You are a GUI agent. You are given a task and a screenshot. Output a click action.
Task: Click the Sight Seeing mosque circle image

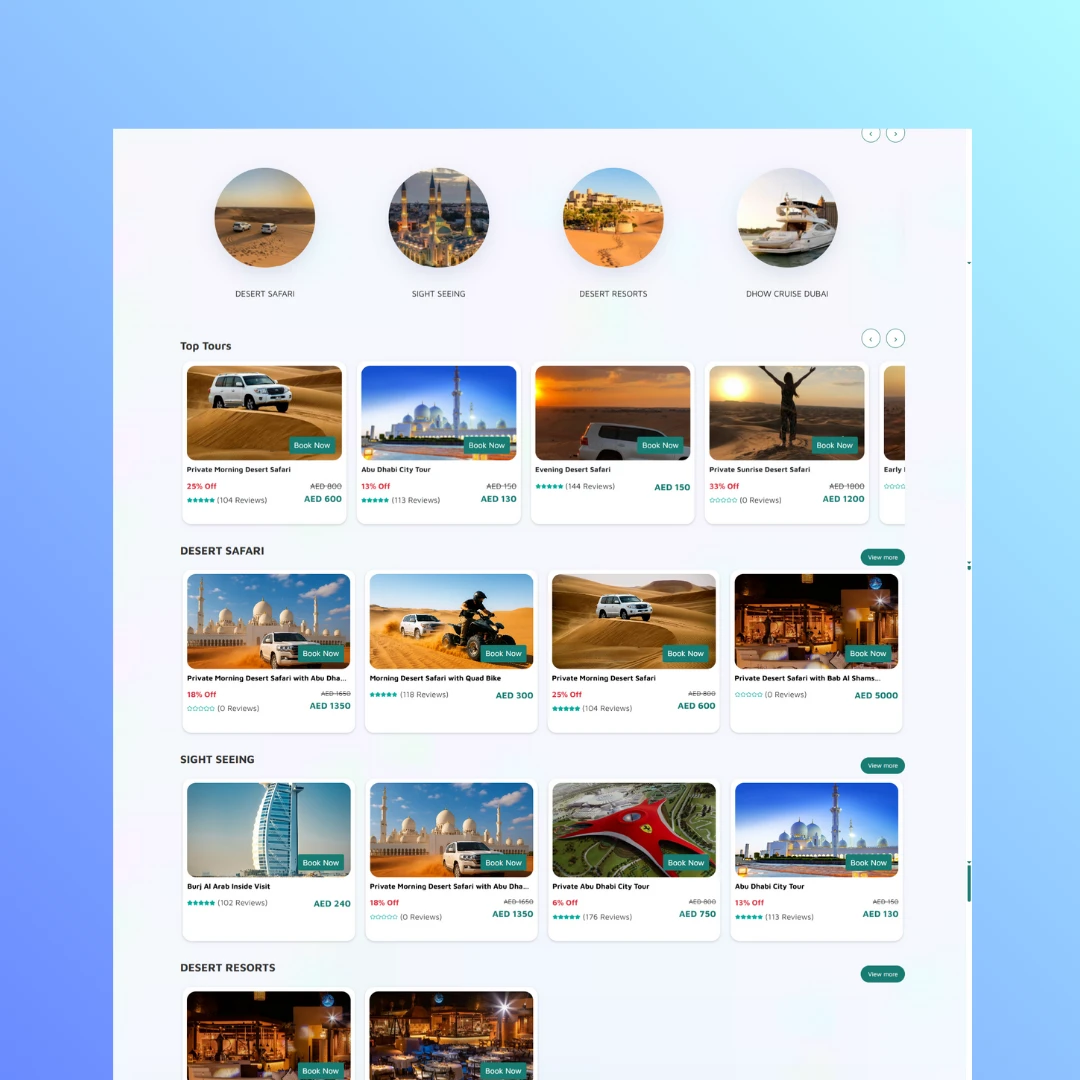pyautogui.click(x=439, y=218)
